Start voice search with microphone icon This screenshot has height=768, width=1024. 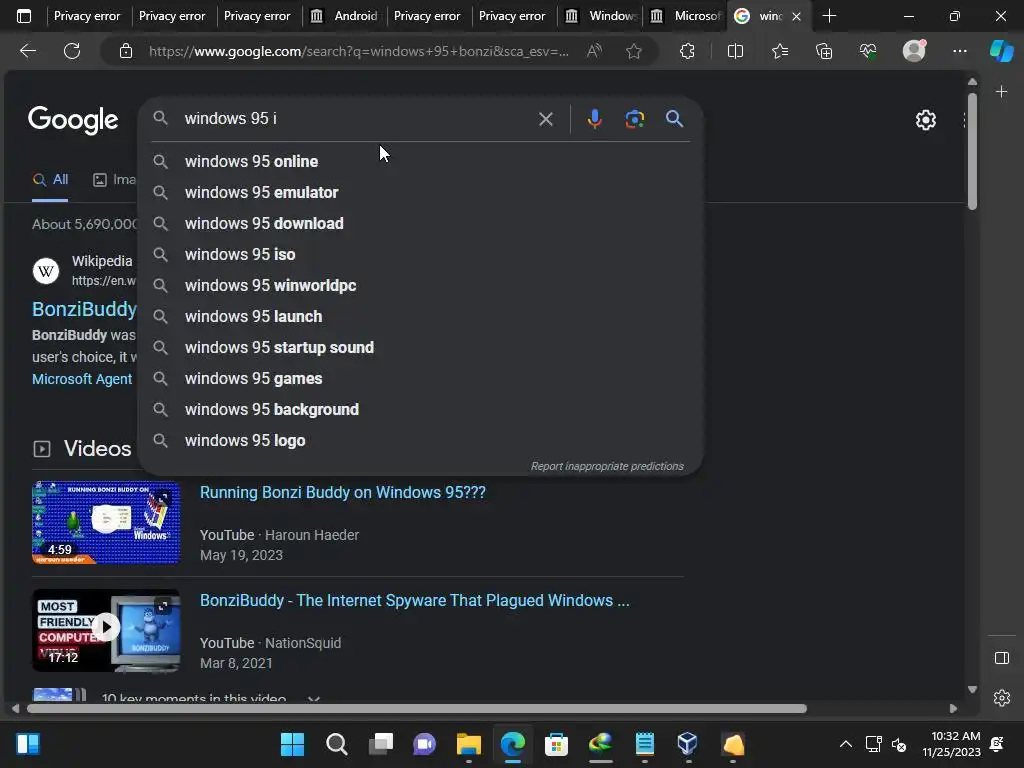click(x=594, y=119)
